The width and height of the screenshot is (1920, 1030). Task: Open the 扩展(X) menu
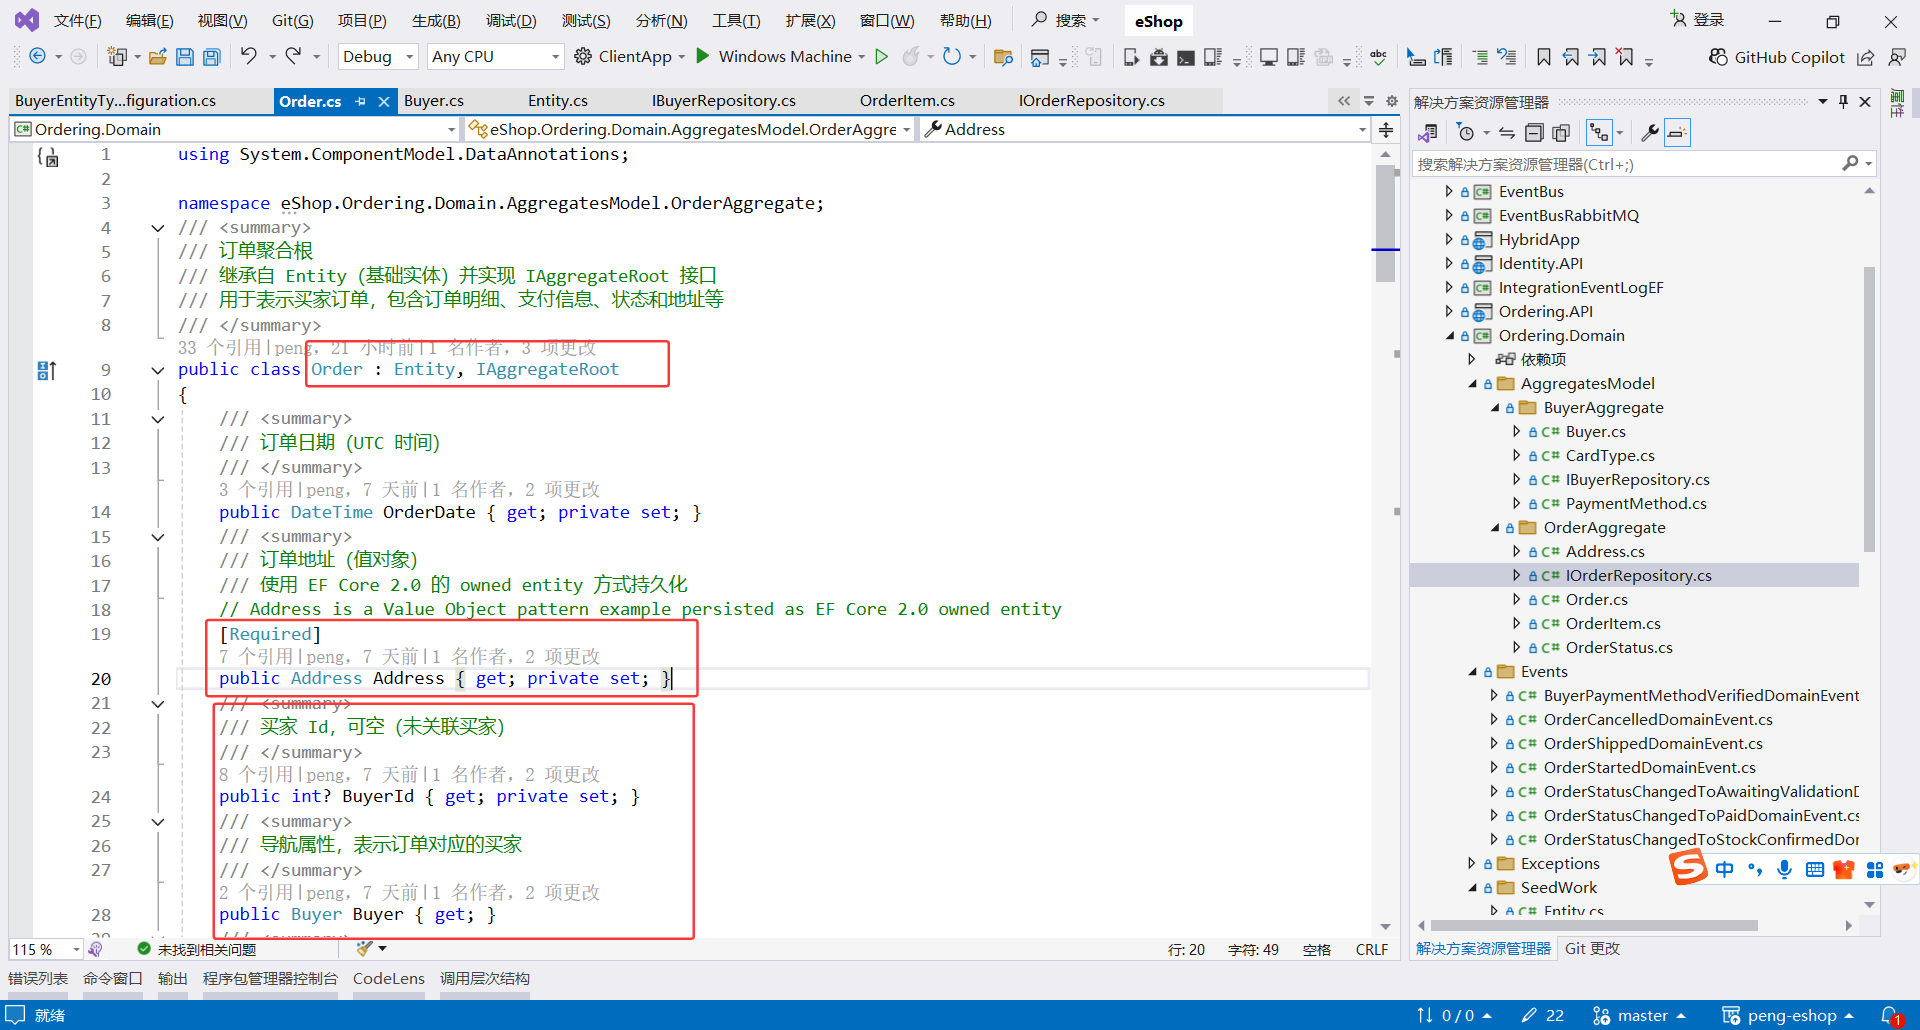(810, 21)
